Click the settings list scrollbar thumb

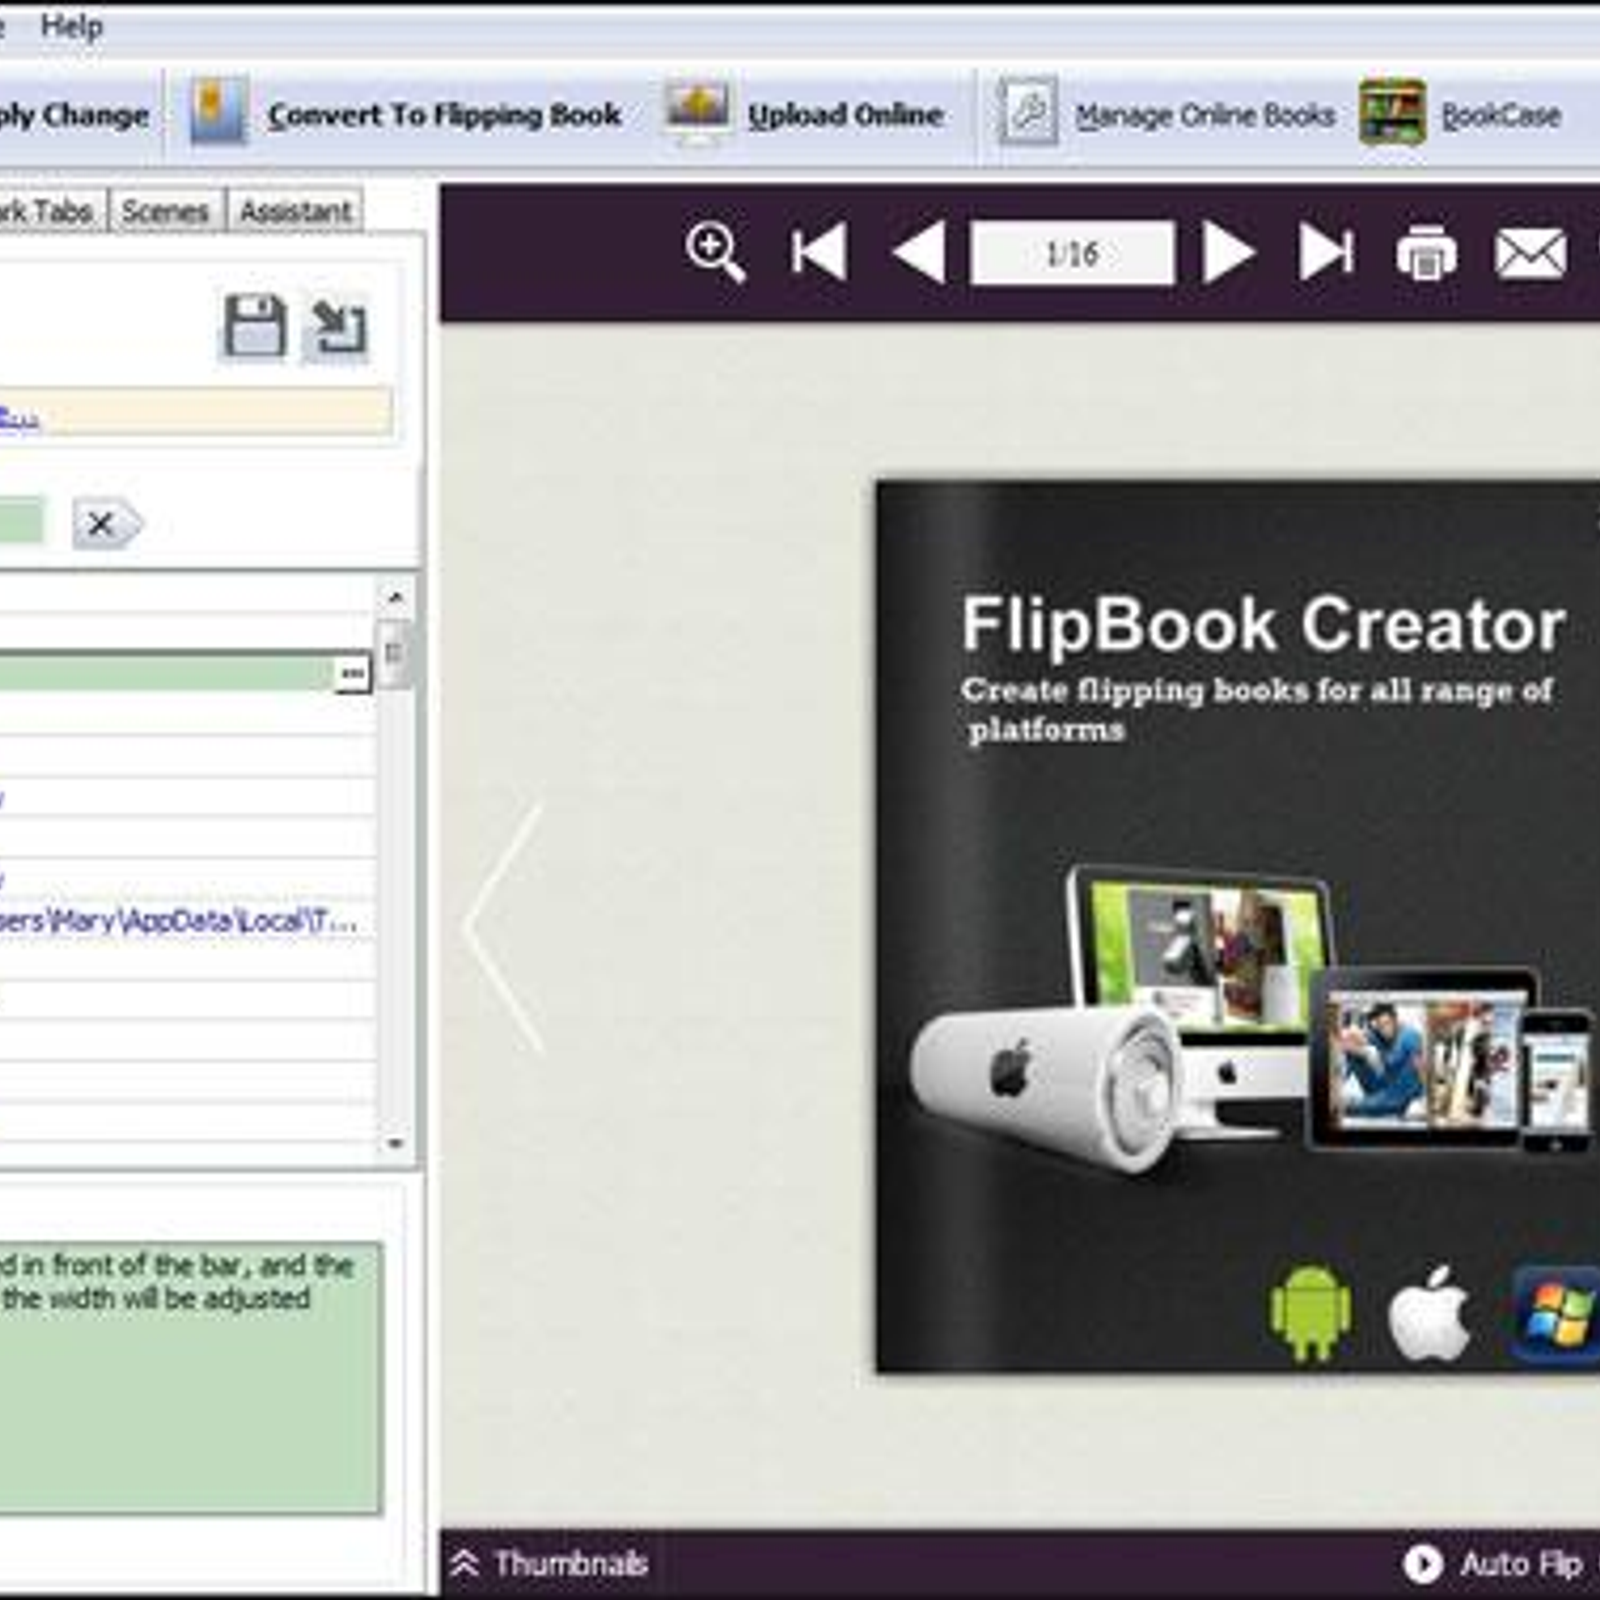[396, 654]
